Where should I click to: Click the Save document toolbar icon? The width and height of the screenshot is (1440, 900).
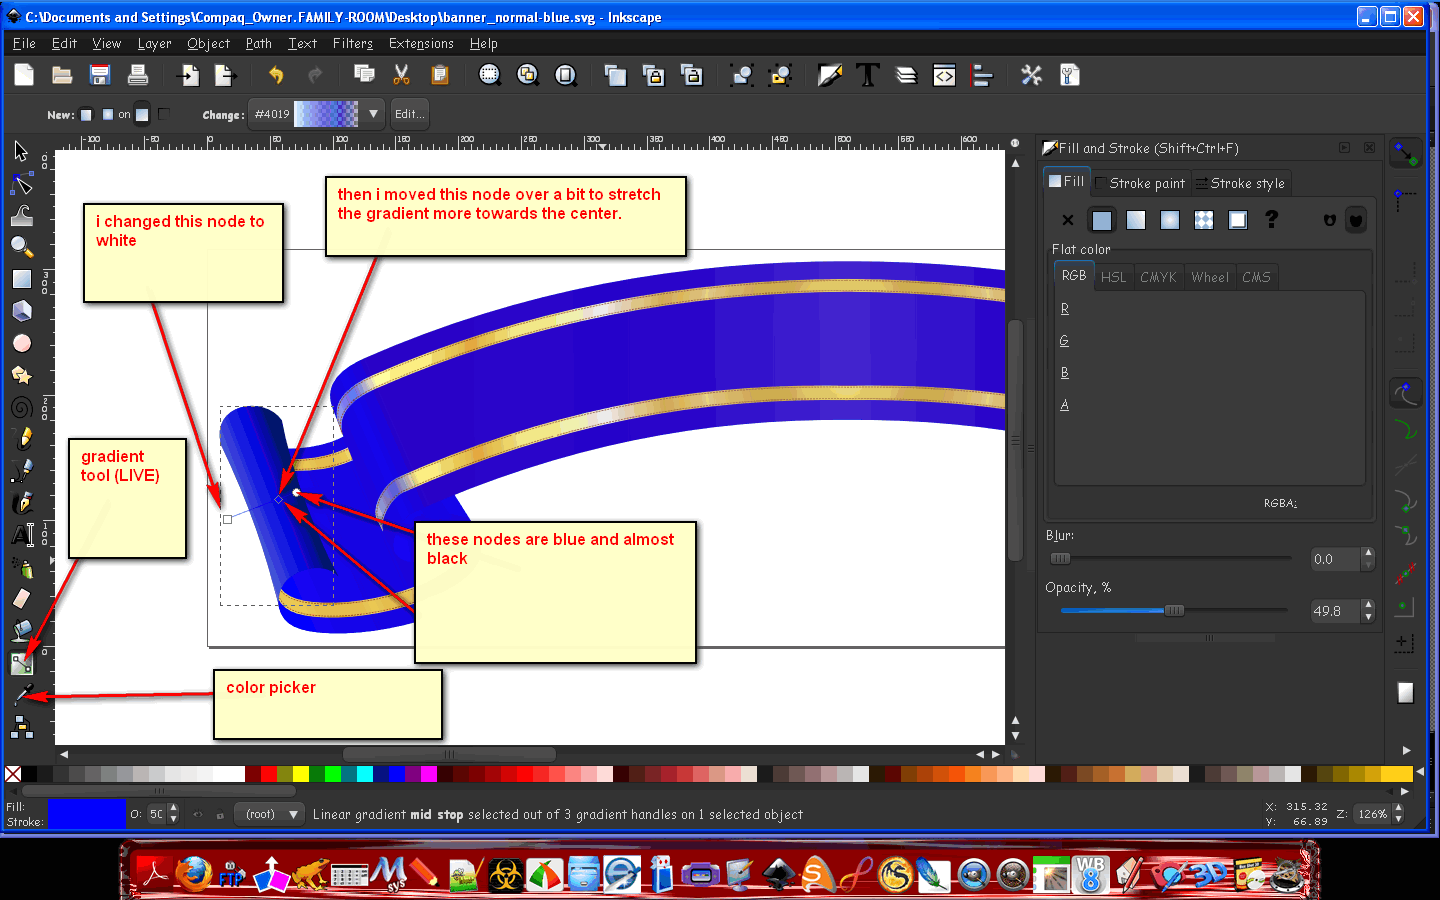coord(100,75)
